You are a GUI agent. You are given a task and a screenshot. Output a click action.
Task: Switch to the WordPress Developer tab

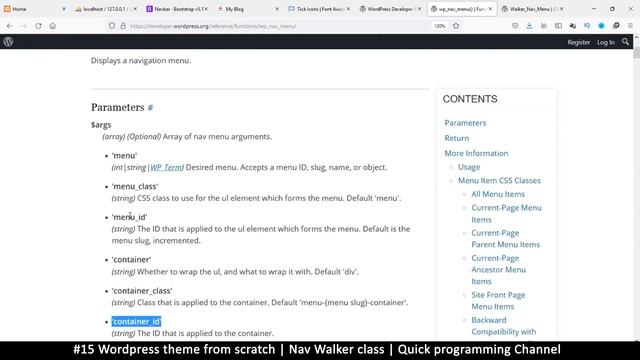389,9
